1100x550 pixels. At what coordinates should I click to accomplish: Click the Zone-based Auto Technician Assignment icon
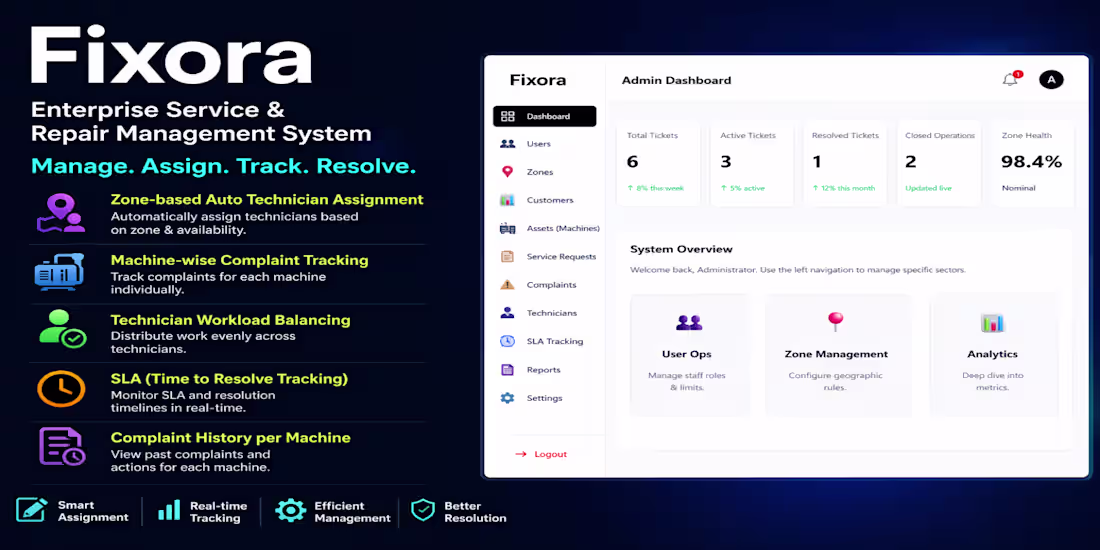click(x=60, y=213)
